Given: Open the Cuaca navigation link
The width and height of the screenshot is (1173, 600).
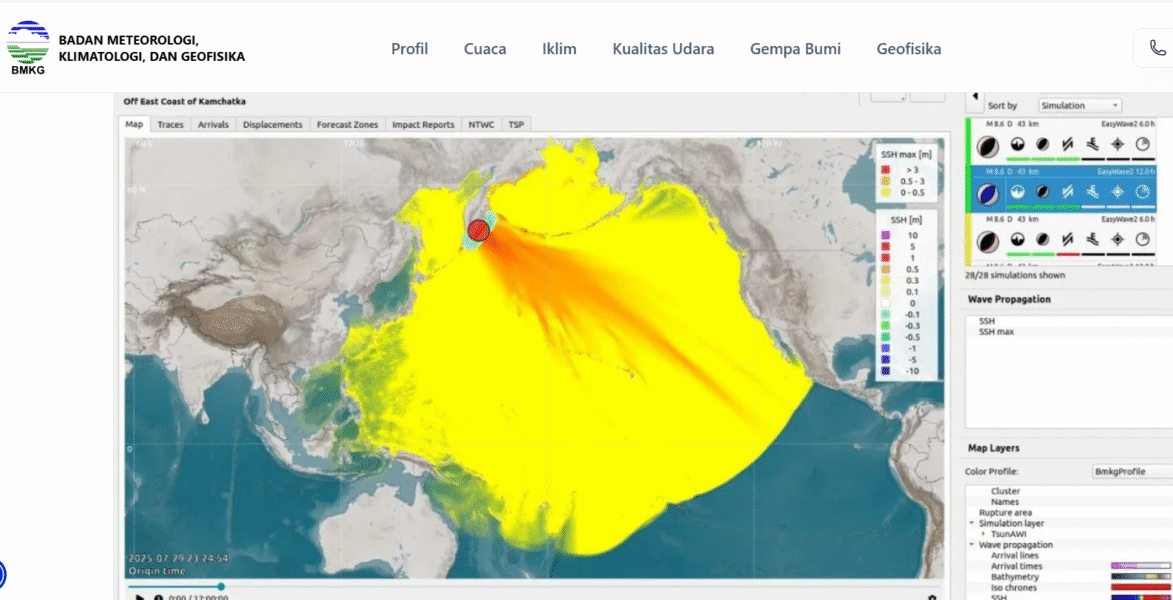Looking at the screenshot, I should coord(485,49).
